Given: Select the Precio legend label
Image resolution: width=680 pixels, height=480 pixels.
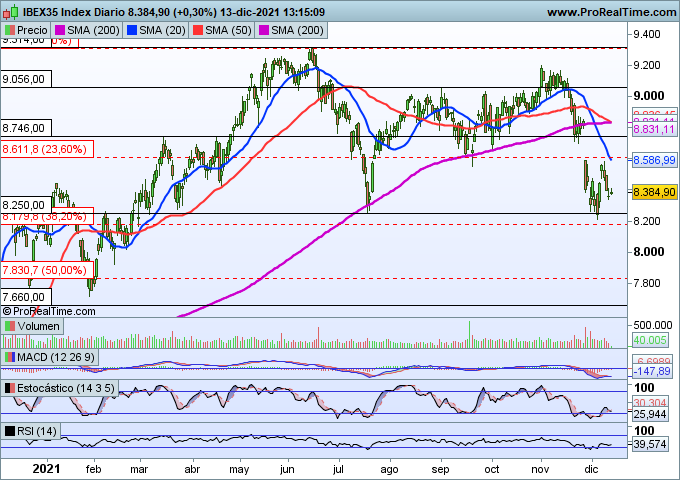Looking at the screenshot, I should [x=32, y=30].
